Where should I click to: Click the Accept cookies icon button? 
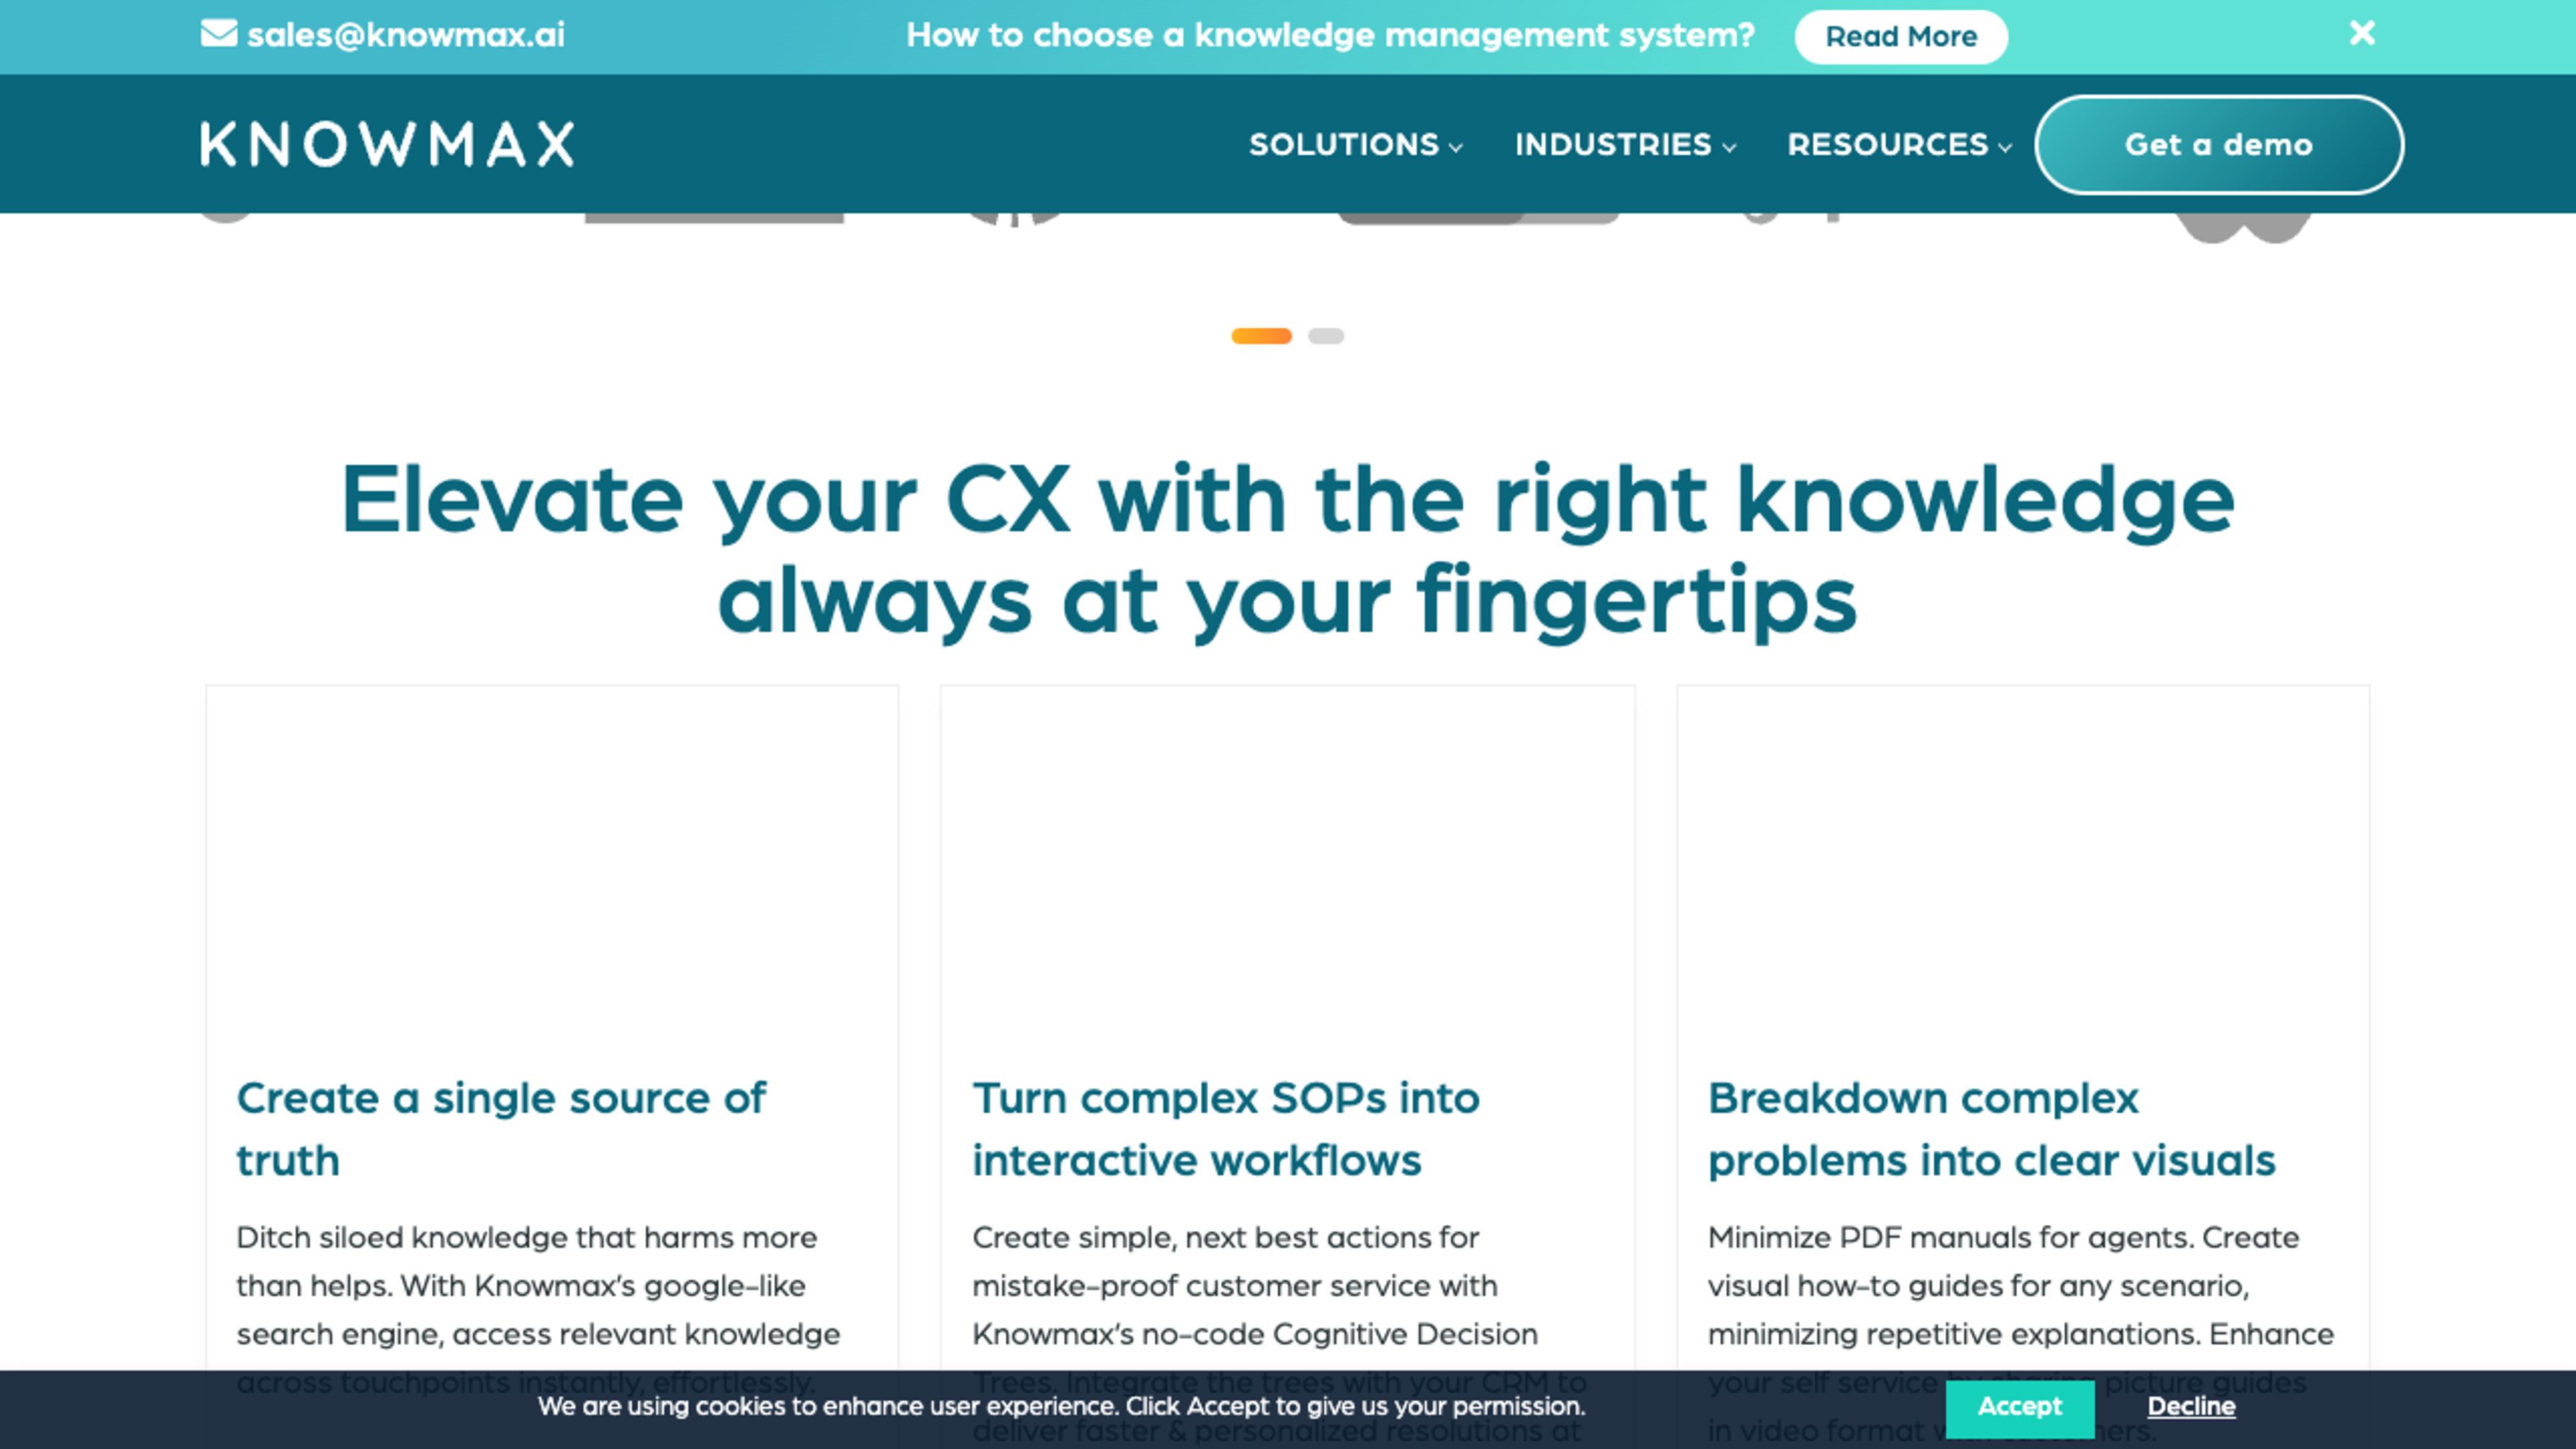point(2019,1405)
